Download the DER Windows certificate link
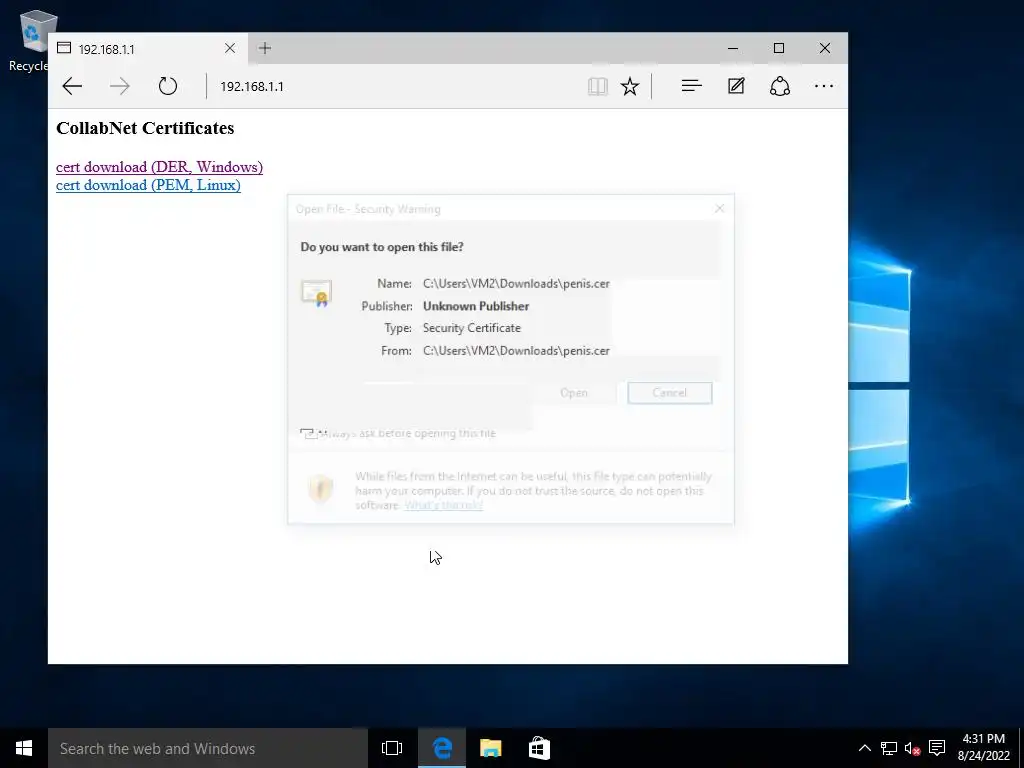This screenshot has width=1024, height=768. coord(159,167)
